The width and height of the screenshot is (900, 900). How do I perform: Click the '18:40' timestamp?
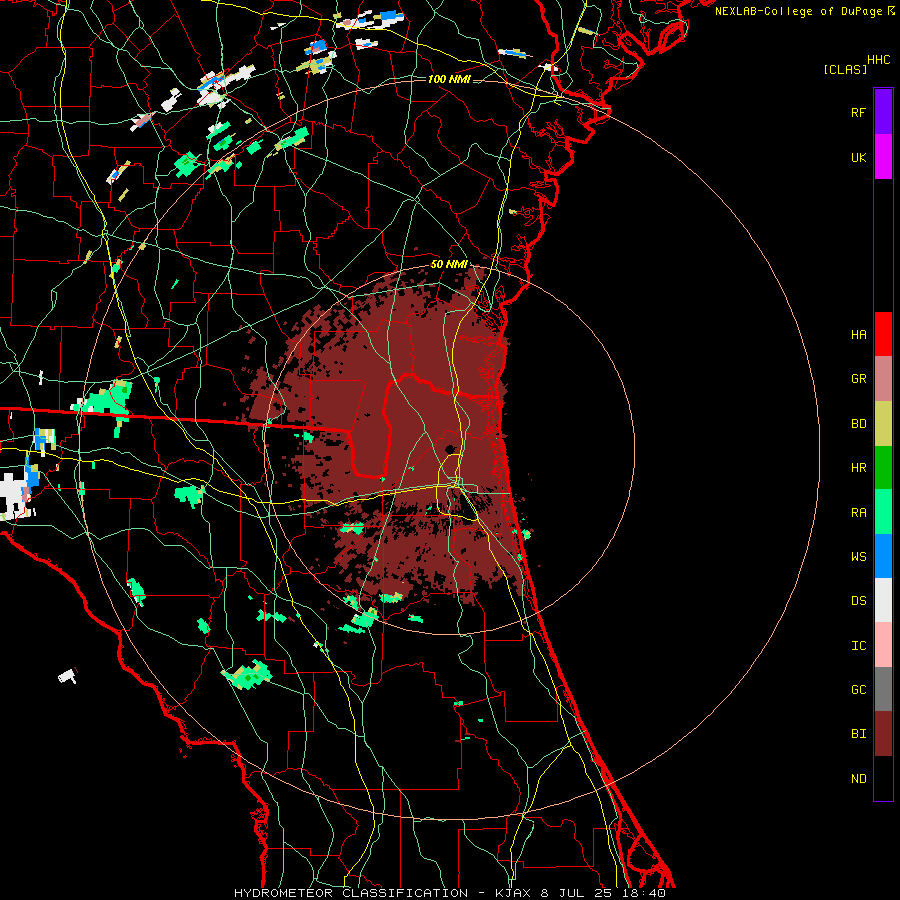pos(647,893)
